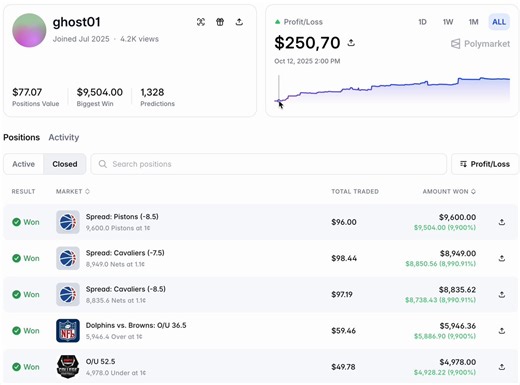Click the magnifier icon in the search box

click(x=103, y=164)
